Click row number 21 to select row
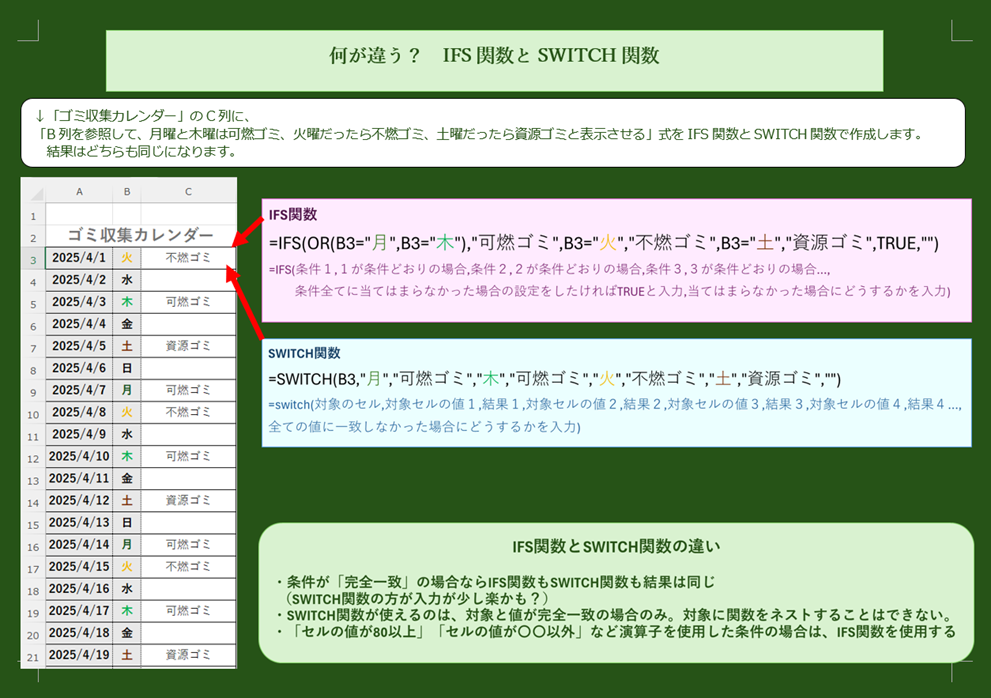Screen dimensions: 991x698 33,654
